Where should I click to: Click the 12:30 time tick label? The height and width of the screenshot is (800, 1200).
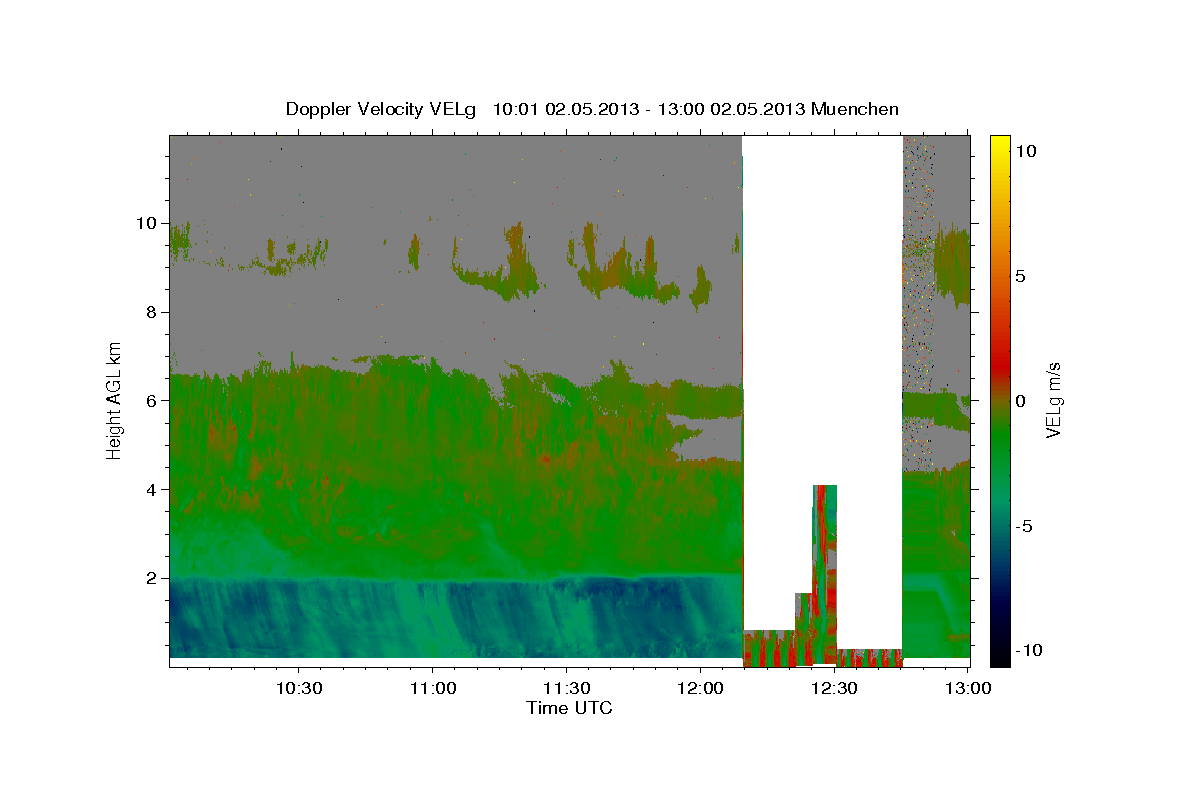pyautogui.click(x=835, y=689)
